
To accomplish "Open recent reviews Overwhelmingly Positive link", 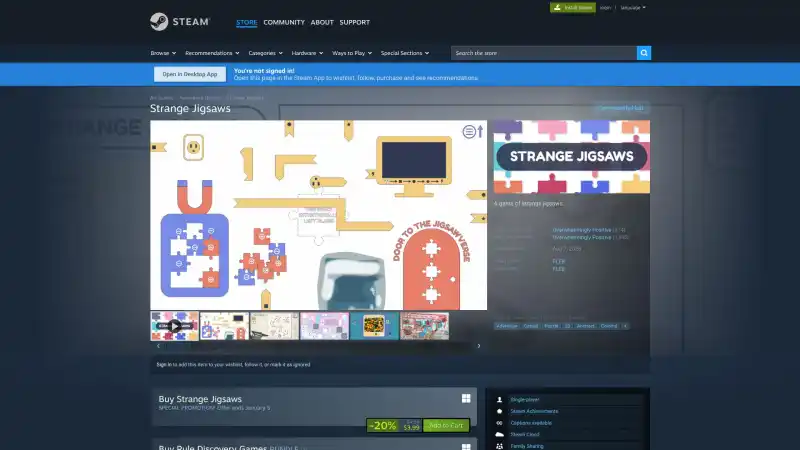I will click(582, 230).
